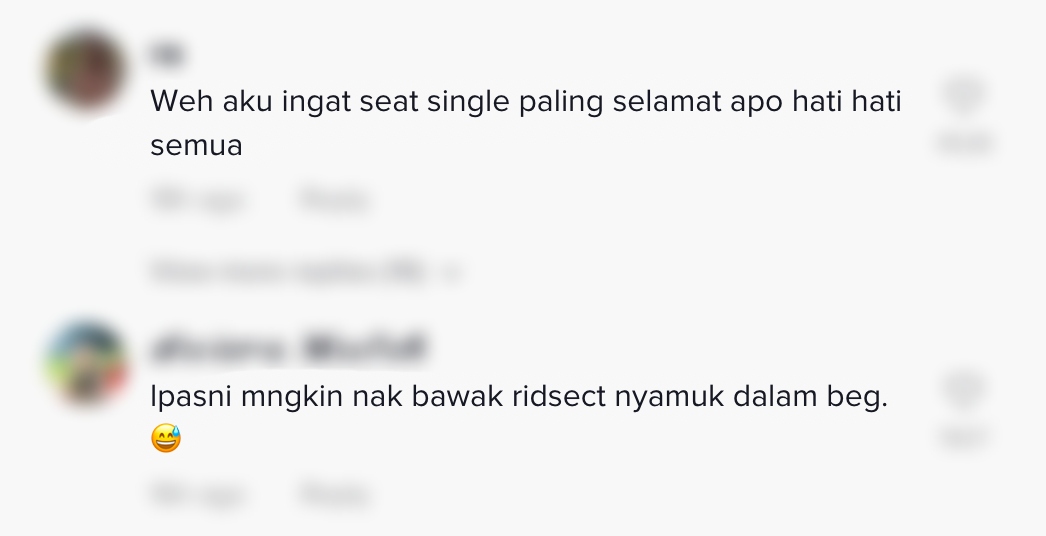Click the chevron beside 'View more replies'
The height and width of the screenshot is (536, 1046).
tap(453, 272)
